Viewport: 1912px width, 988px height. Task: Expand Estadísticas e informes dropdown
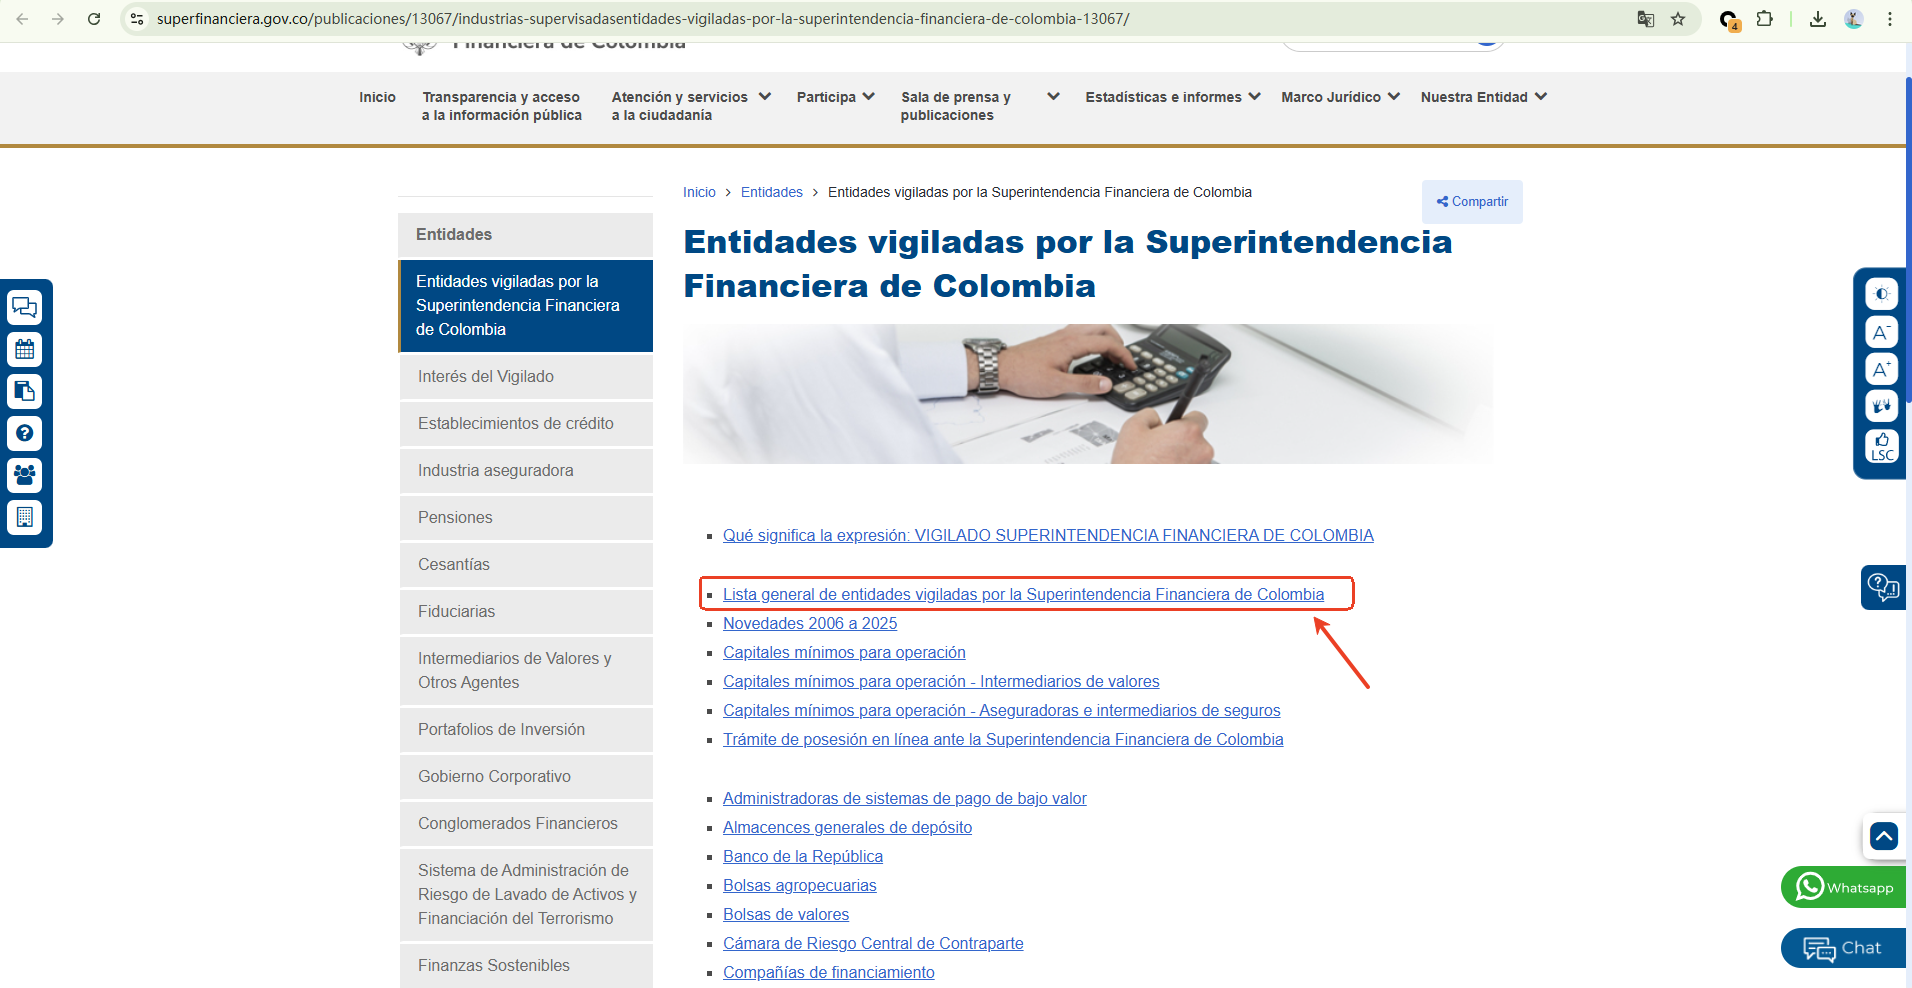(1173, 97)
